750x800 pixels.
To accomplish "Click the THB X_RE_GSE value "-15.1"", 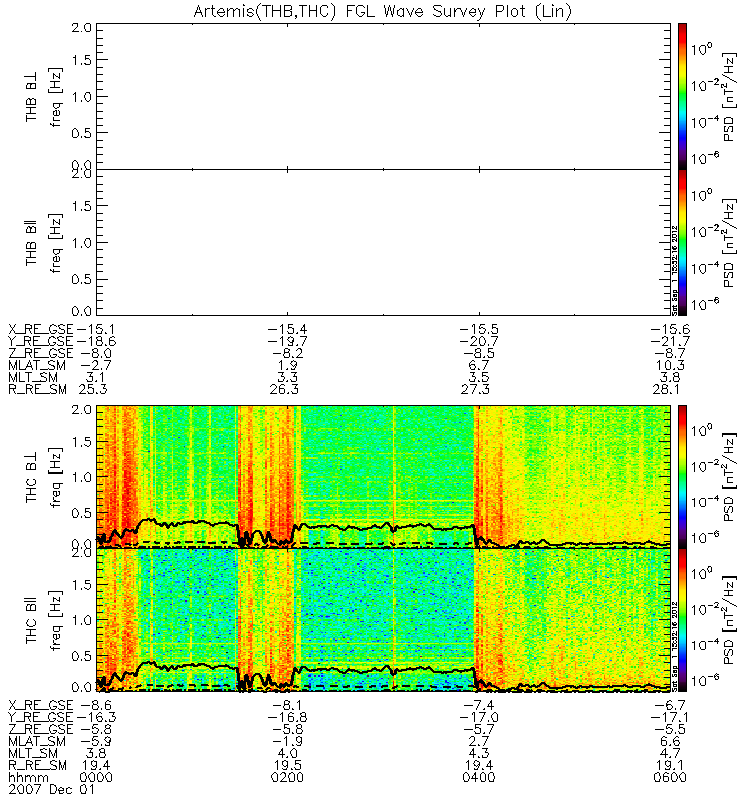I will pos(95,329).
